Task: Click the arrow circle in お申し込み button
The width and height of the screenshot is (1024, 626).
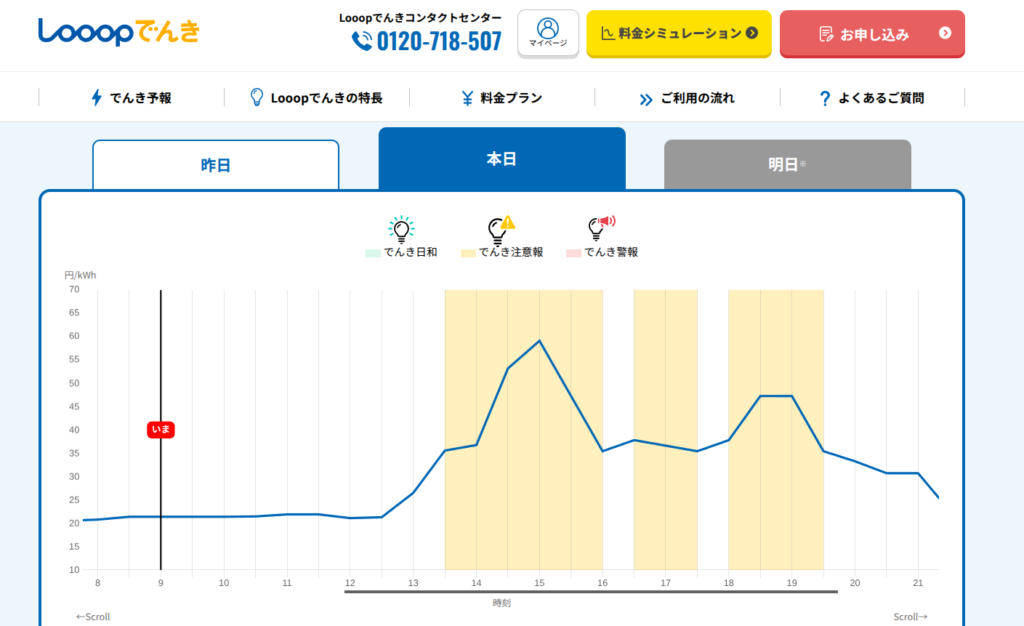Action: coord(945,33)
